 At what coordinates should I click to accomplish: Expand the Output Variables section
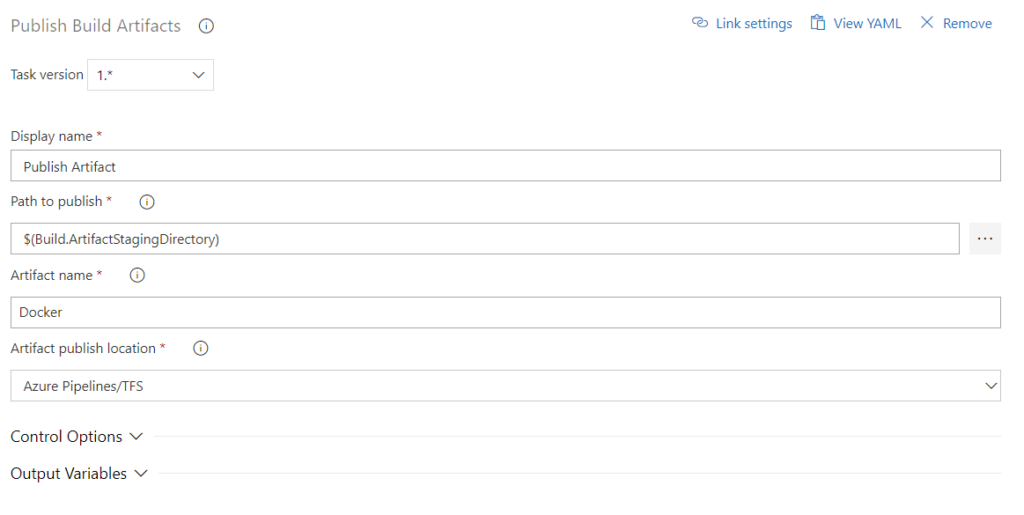pyautogui.click(x=79, y=474)
